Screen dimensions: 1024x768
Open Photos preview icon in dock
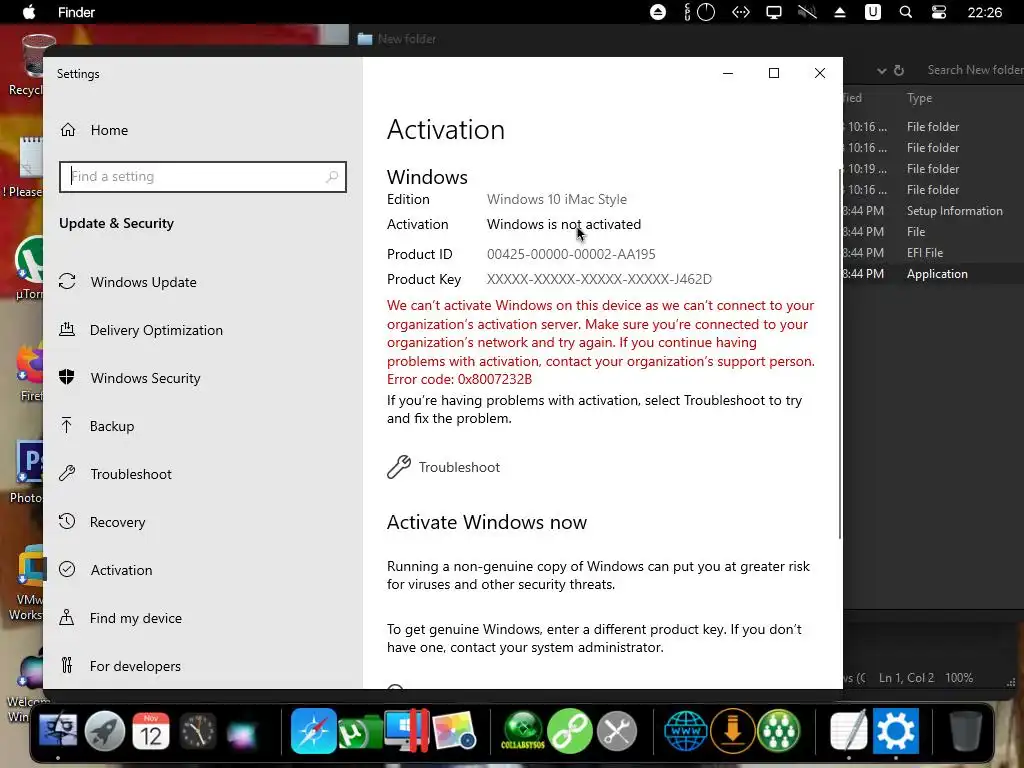454,730
